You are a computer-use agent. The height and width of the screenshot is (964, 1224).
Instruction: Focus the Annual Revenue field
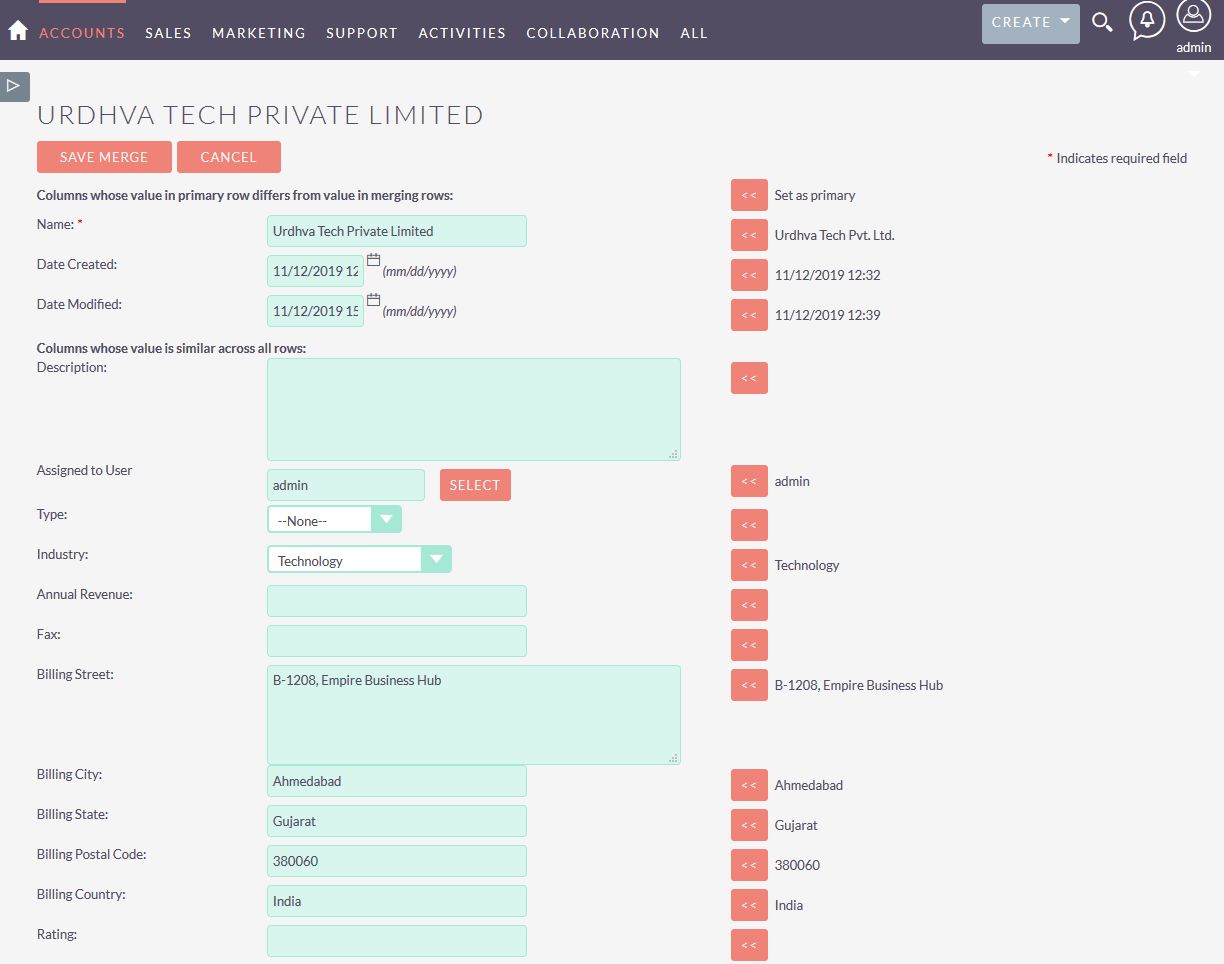coord(397,601)
